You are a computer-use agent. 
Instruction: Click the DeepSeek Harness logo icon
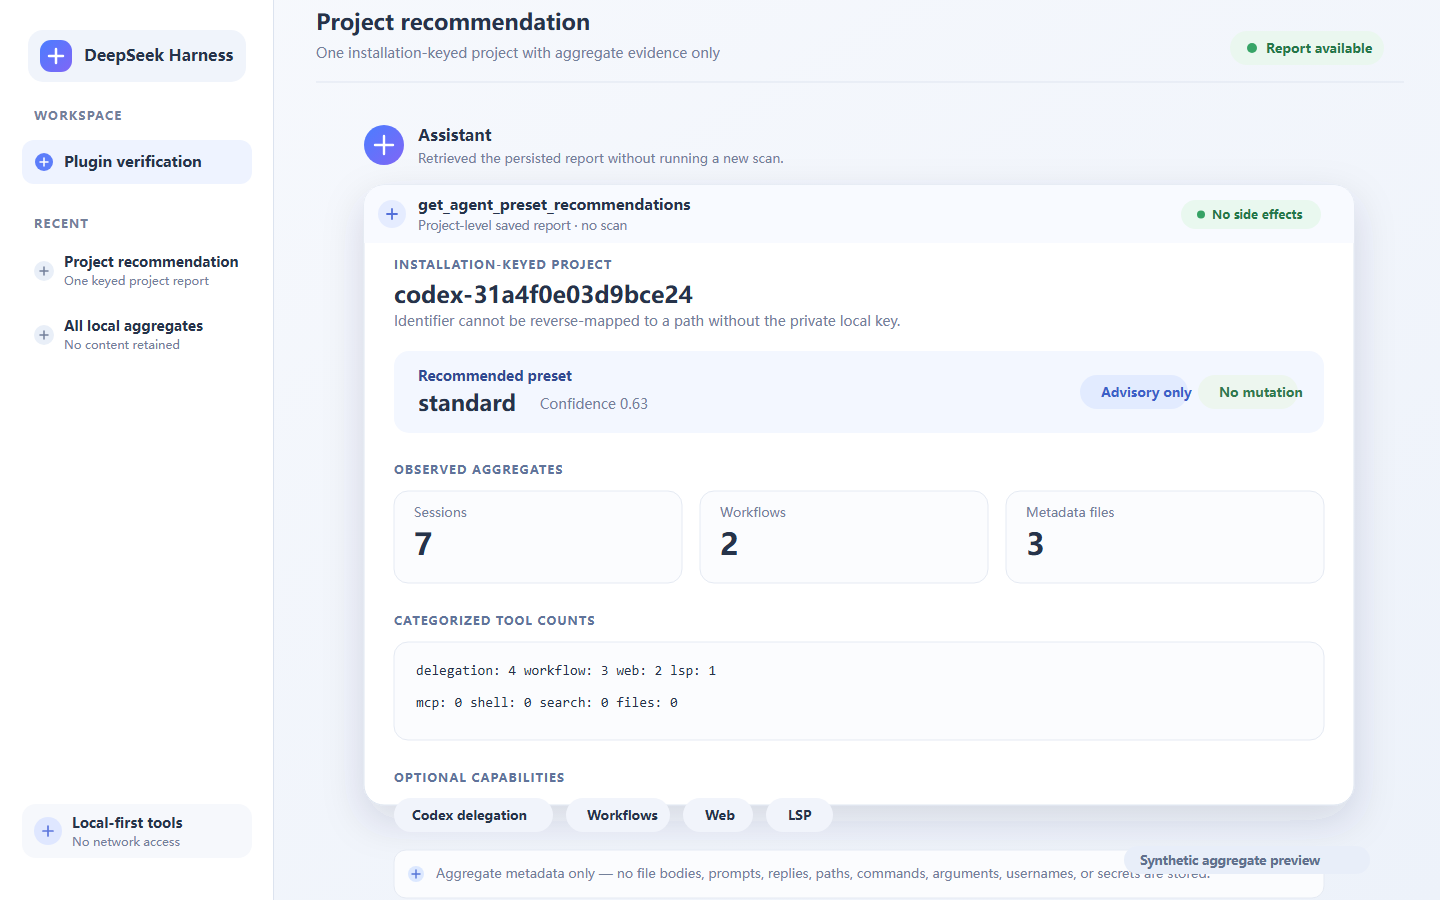(56, 56)
